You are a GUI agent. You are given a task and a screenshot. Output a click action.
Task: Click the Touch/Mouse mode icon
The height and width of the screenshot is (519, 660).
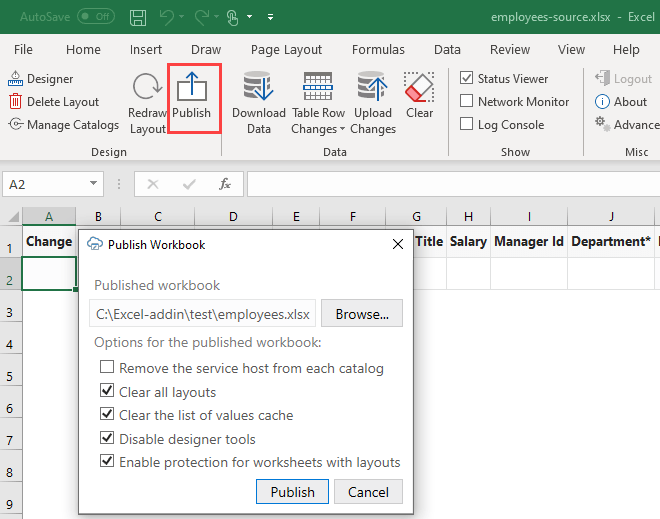click(232, 17)
